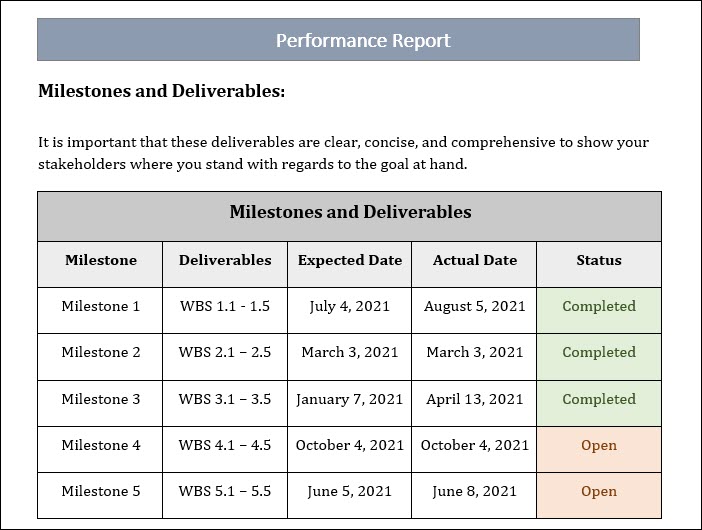This screenshot has height=530, width=702.
Task: Click the 'August 5, 2021' cell
Action: [474, 310]
